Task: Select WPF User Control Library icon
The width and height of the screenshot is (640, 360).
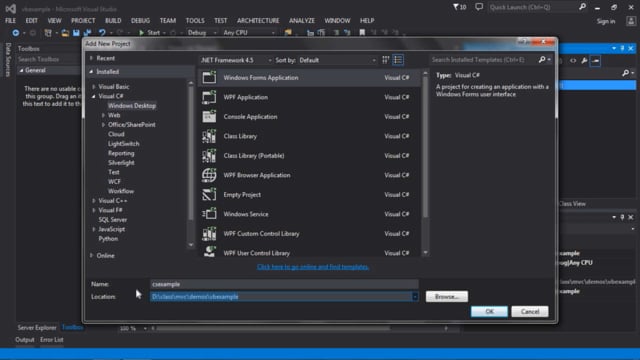Action: [x=209, y=251]
